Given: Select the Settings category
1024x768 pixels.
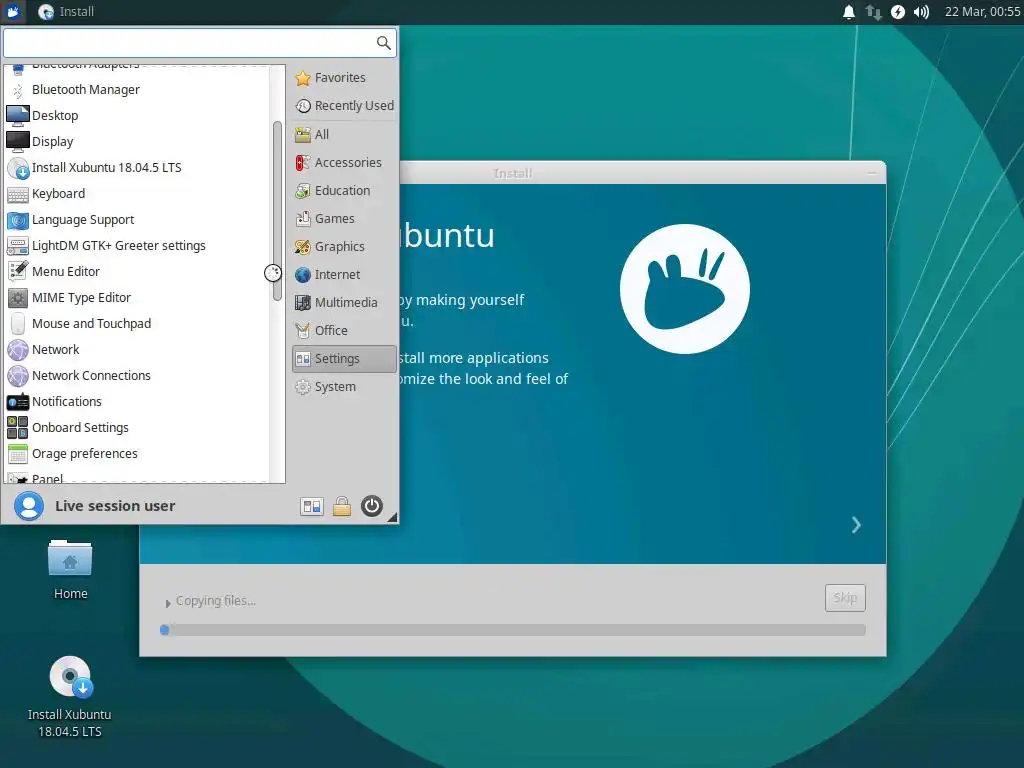Looking at the screenshot, I should coord(344,359).
